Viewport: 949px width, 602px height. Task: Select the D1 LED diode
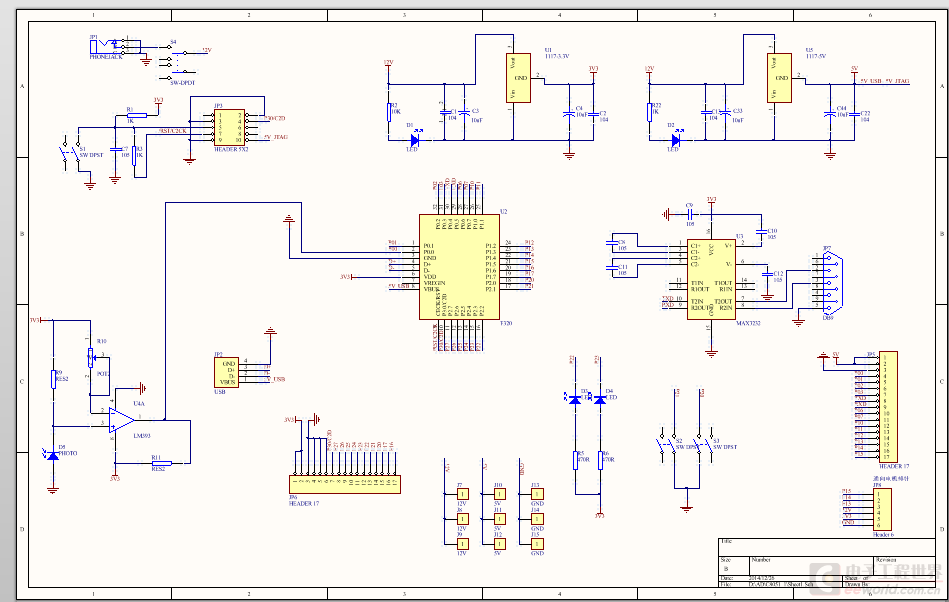coord(415,140)
